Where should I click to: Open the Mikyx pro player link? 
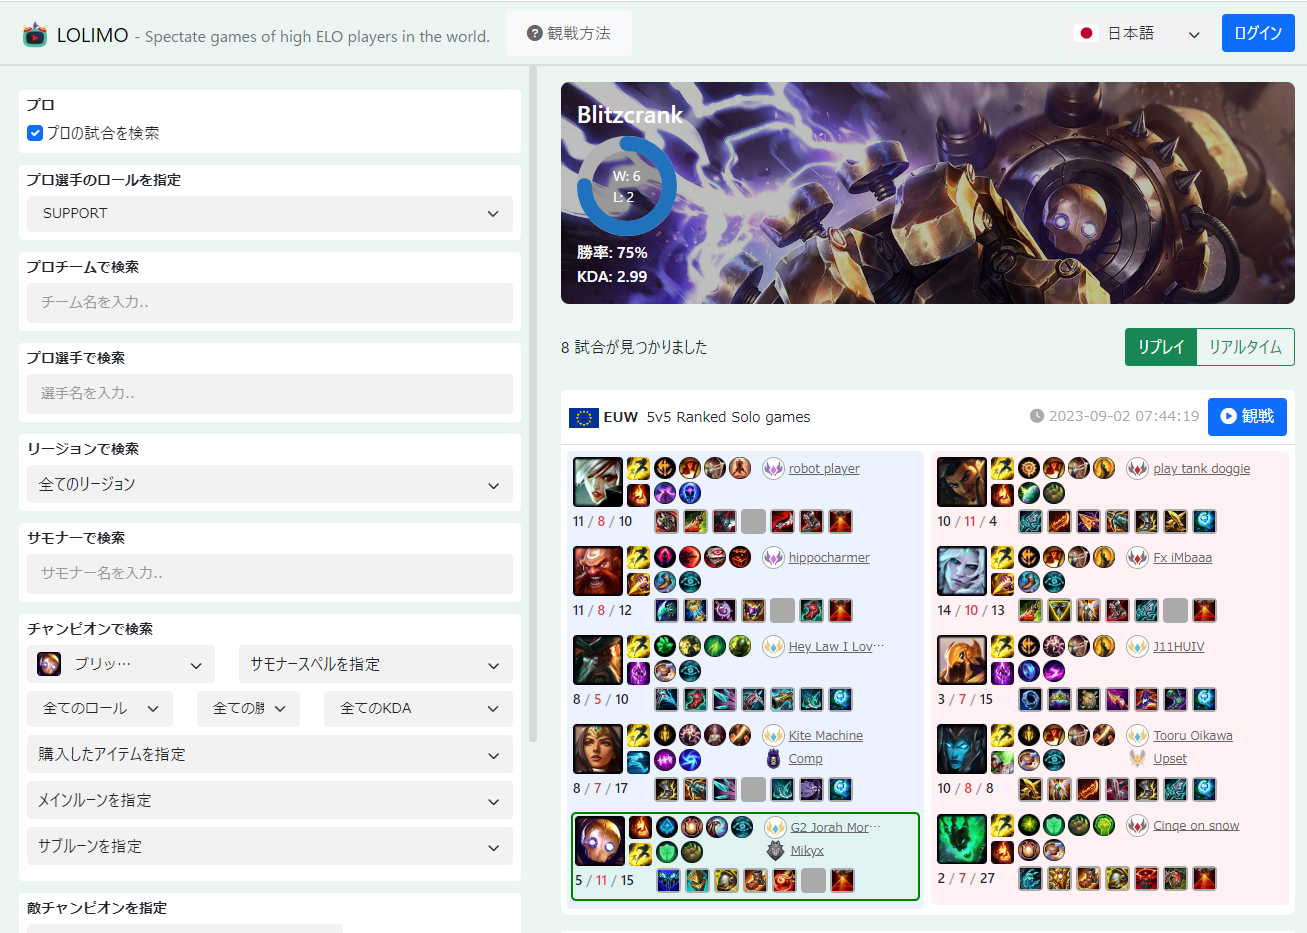point(807,850)
